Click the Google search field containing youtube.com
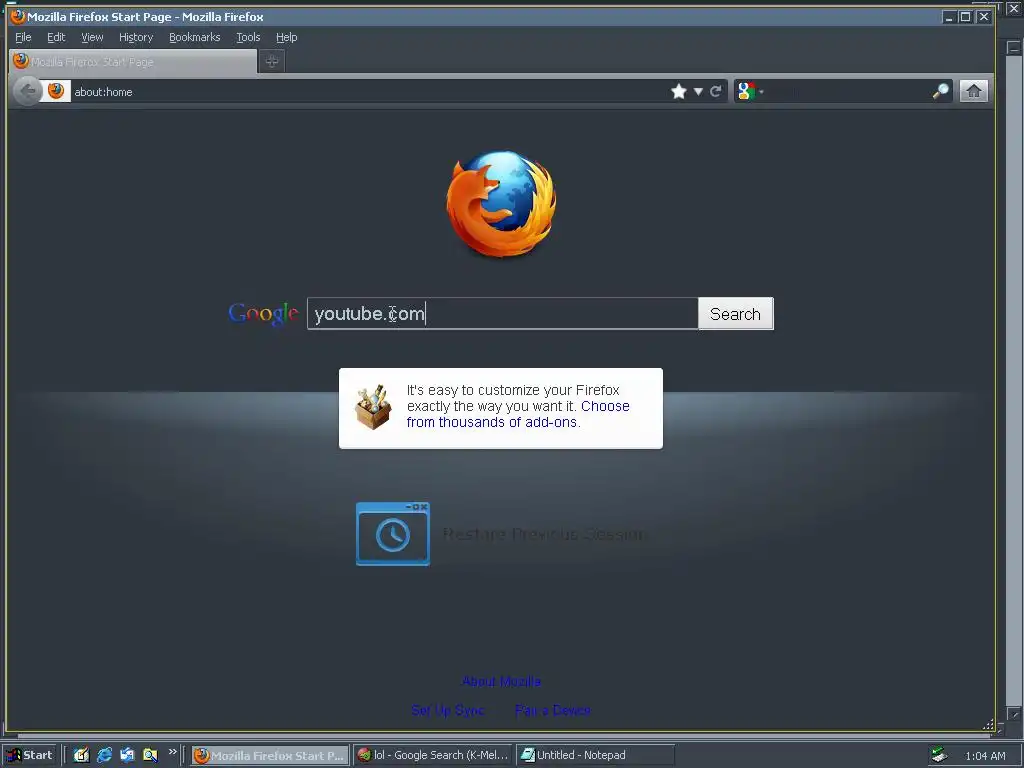Image resolution: width=1024 pixels, height=768 pixels. tap(502, 313)
